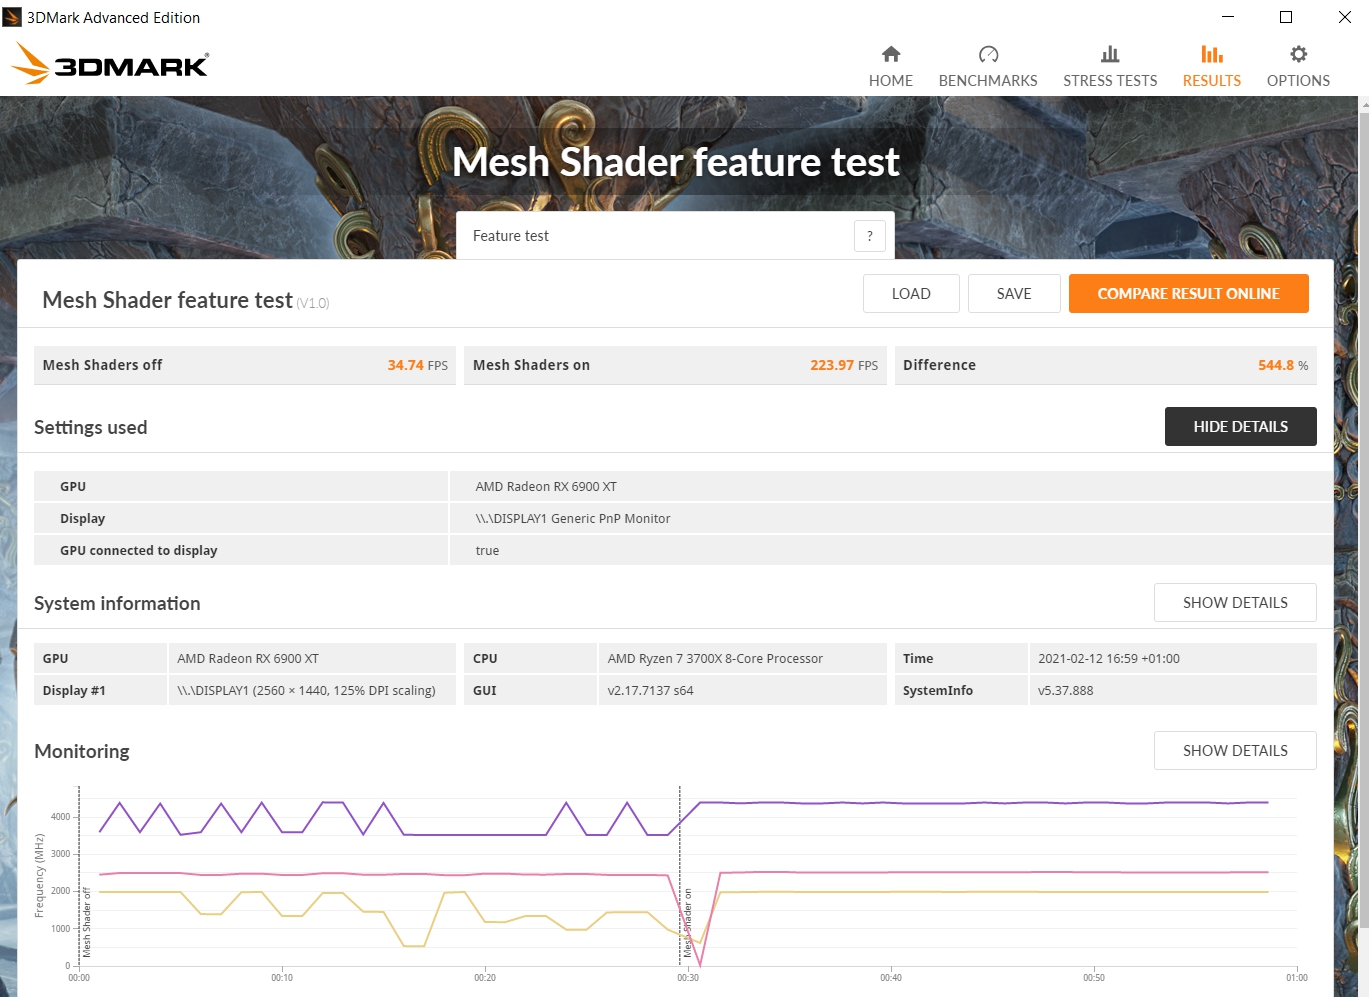1369x997 pixels.
Task: Click COMPARE RESULT ONLINE button
Action: click(1188, 293)
